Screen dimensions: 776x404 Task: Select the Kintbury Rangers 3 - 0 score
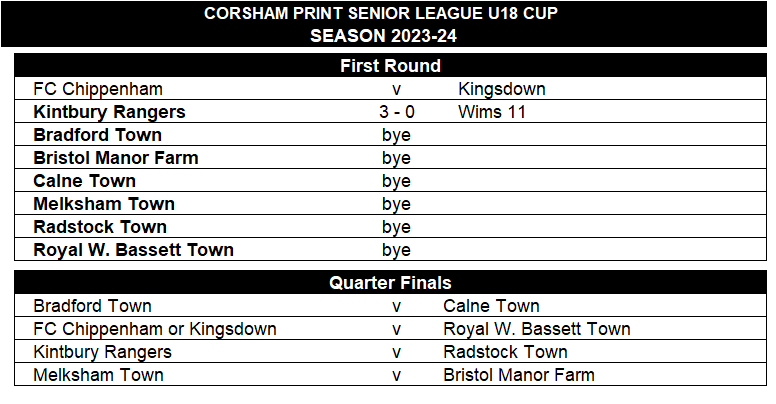point(396,112)
